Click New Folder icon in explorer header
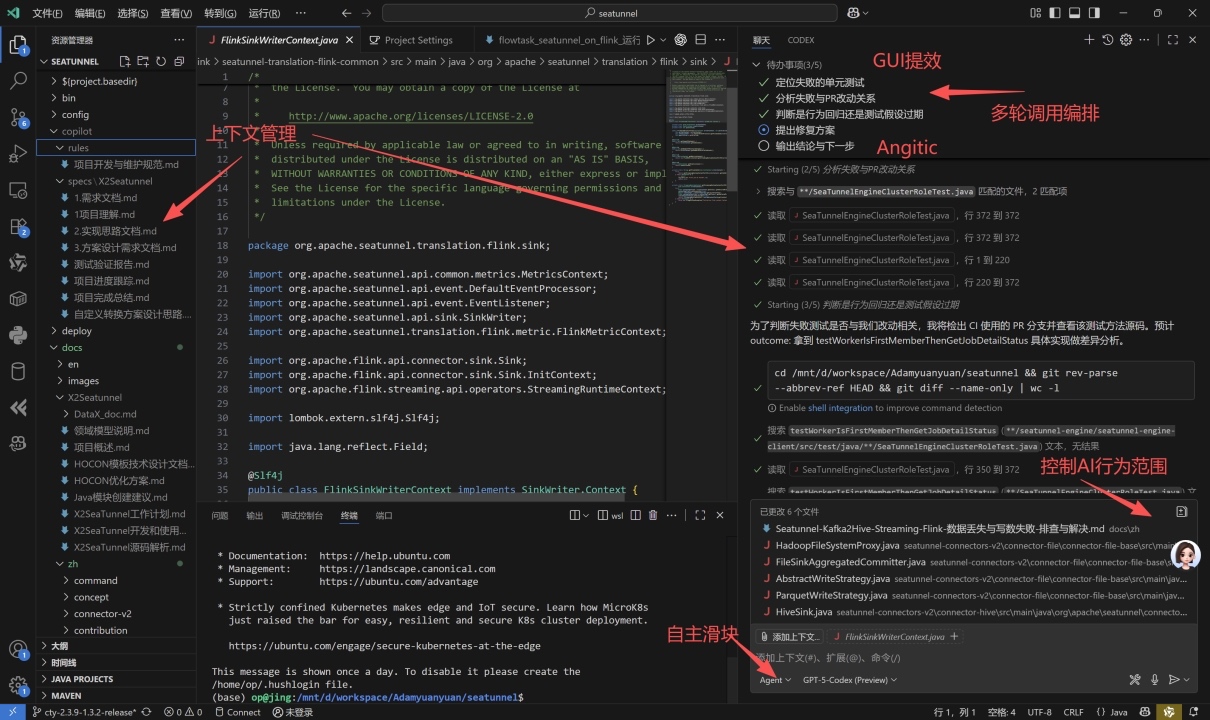Image resolution: width=1210 pixels, height=720 pixels. tap(143, 61)
